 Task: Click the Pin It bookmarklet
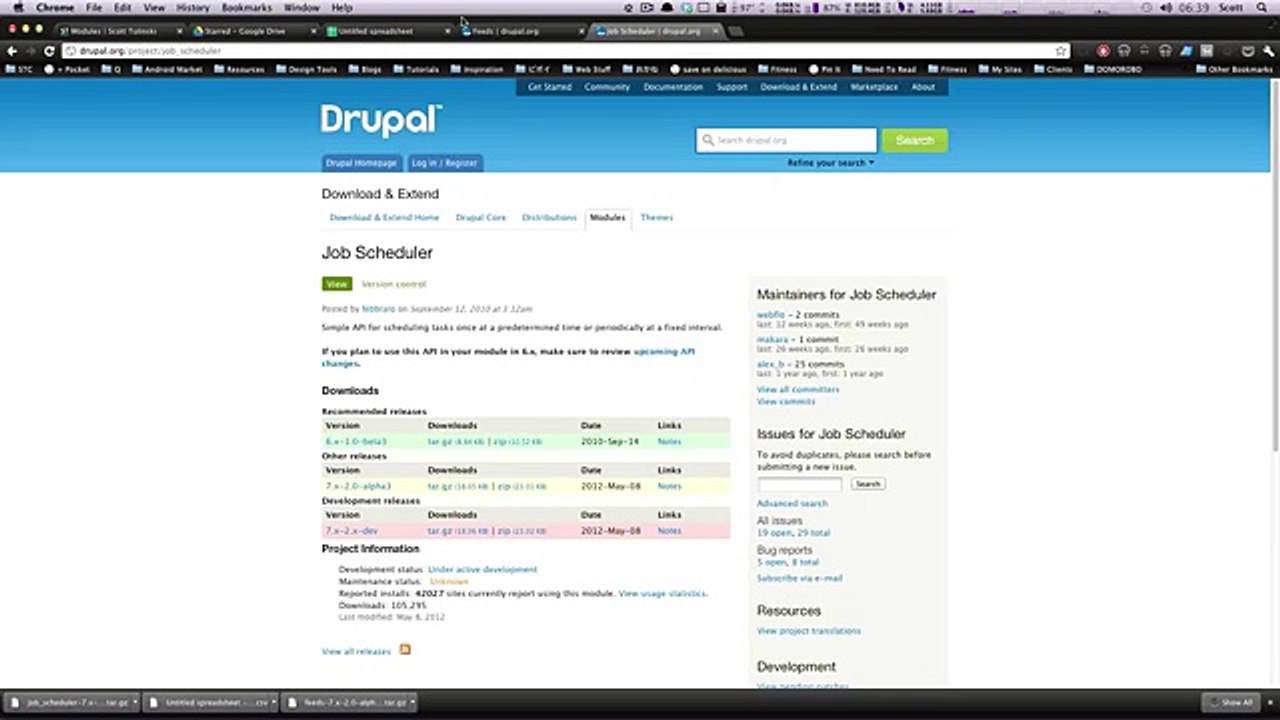[825, 70]
